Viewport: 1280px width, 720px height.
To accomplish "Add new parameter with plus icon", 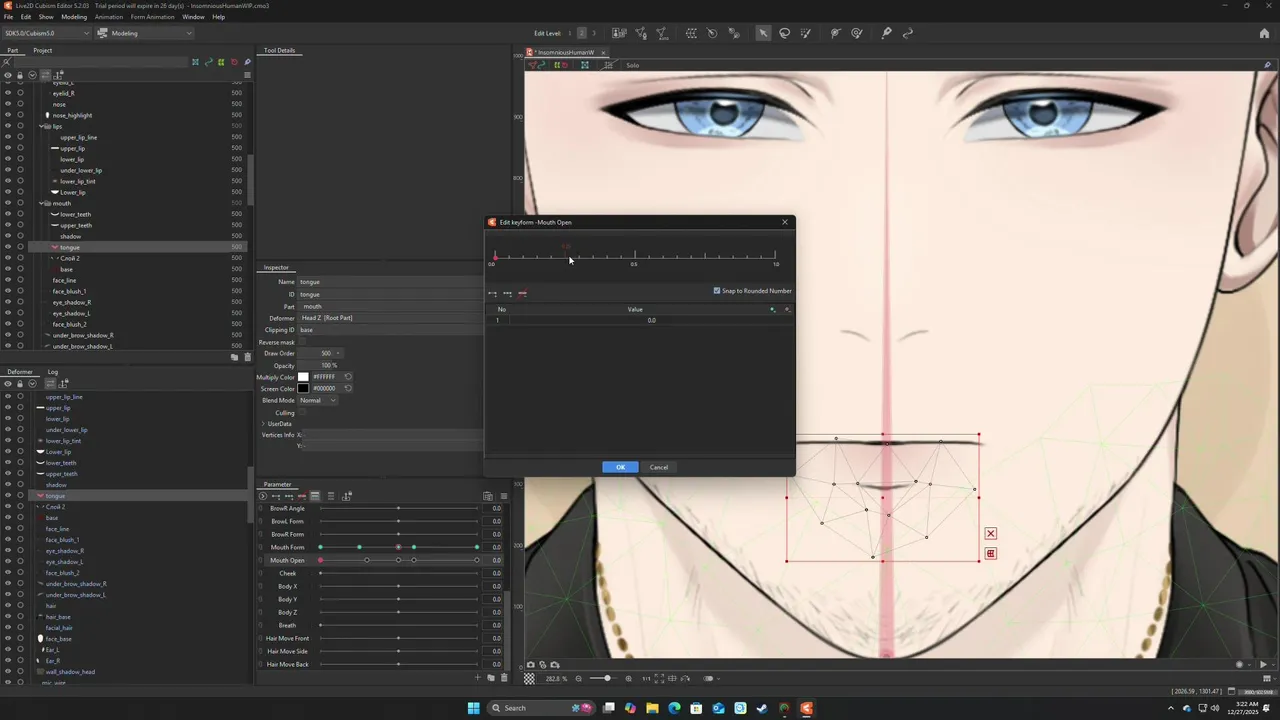I will click(x=478, y=678).
